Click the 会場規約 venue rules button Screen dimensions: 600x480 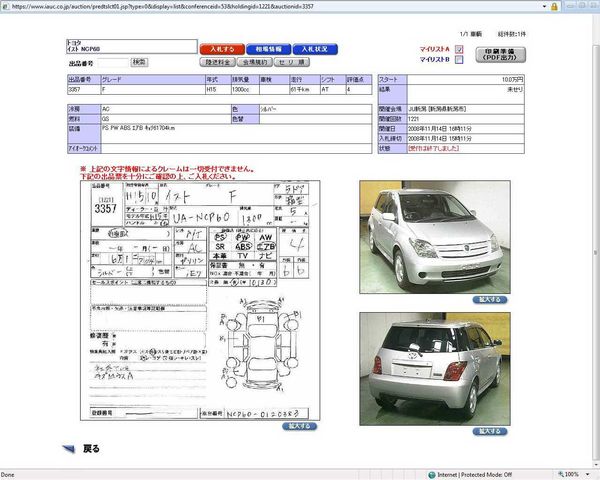(x=254, y=62)
